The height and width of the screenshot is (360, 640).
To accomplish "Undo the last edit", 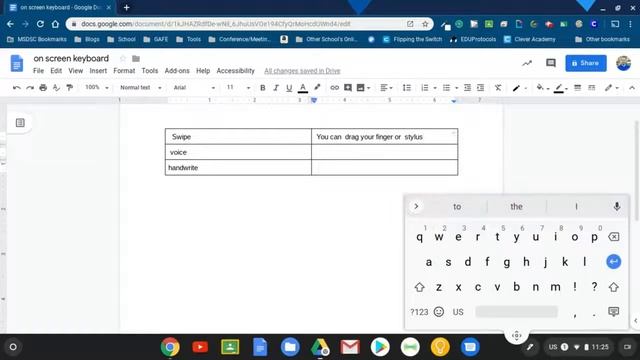I will coord(17,88).
